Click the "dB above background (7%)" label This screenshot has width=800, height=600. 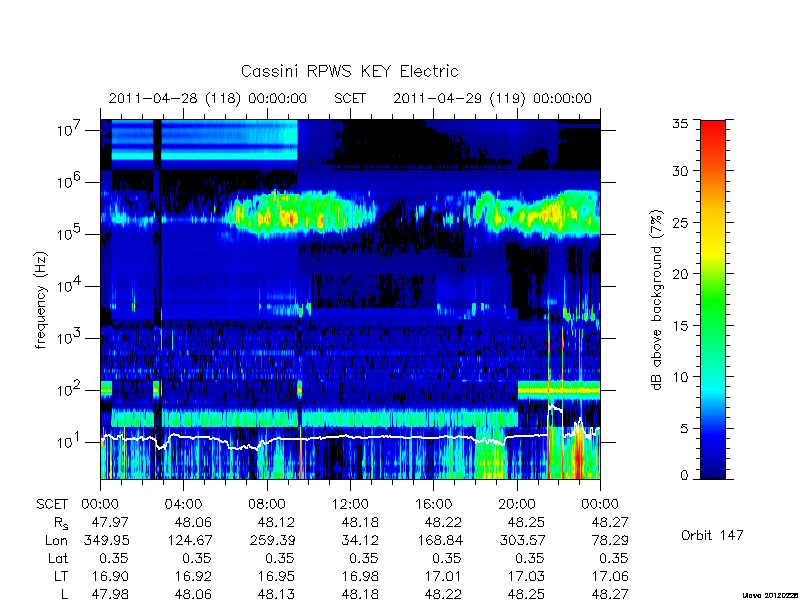(658, 300)
